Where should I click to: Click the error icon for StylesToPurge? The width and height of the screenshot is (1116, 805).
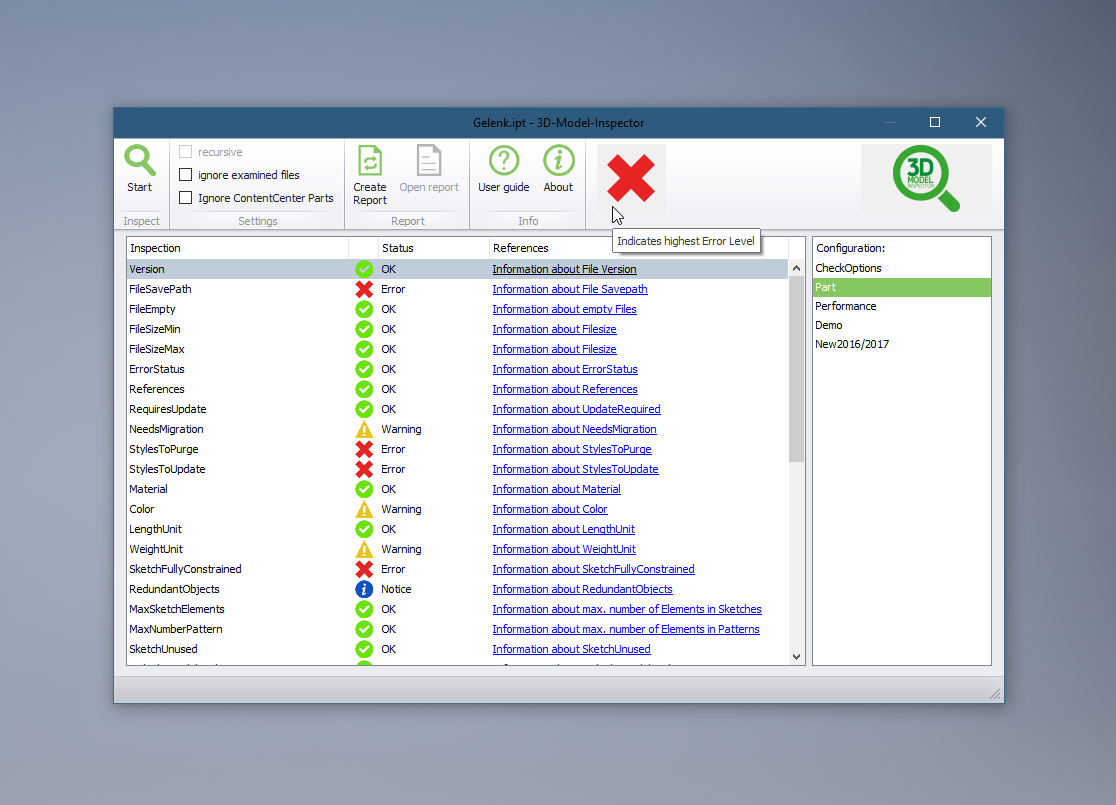point(364,449)
